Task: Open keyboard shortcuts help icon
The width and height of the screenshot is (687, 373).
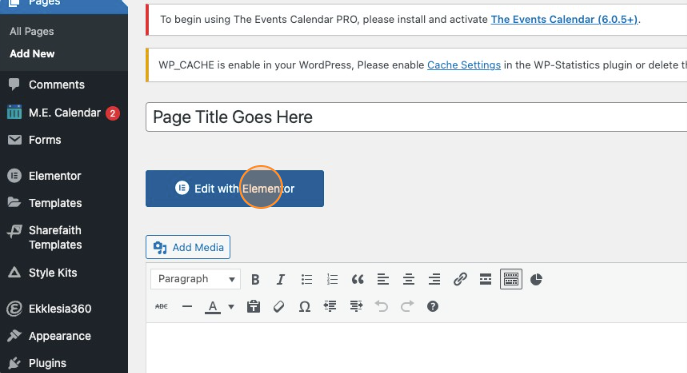Action: click(x=432, y=306)
